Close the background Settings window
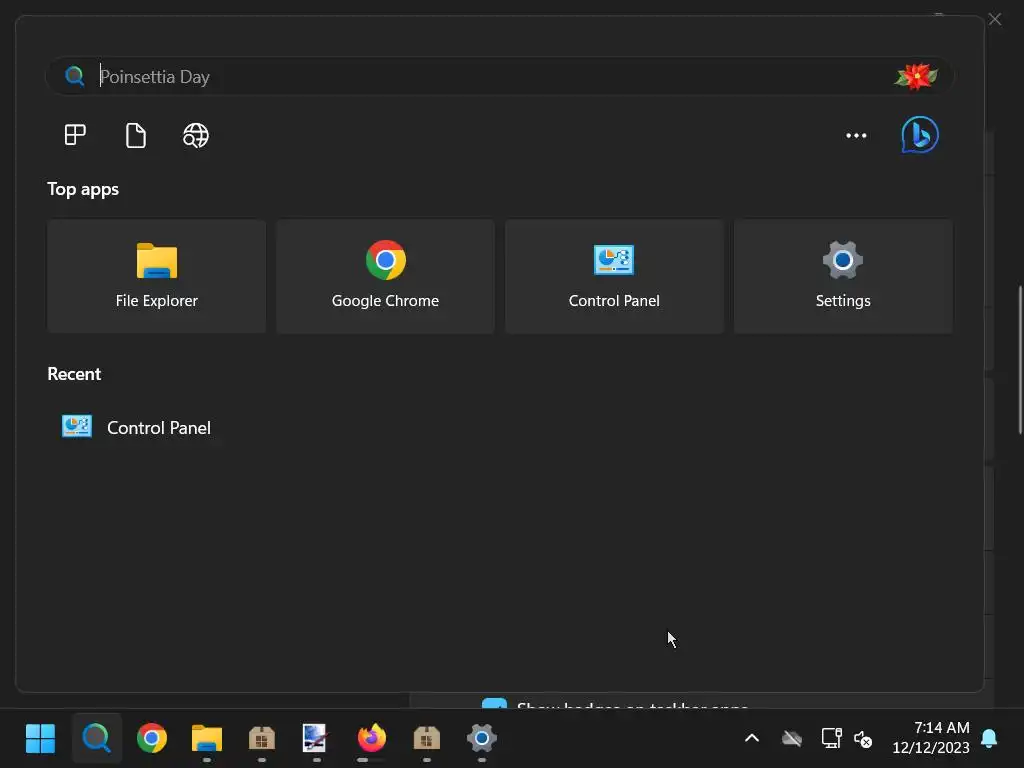This screenshot has height=768, width=1024. click(x=995, y=19)
